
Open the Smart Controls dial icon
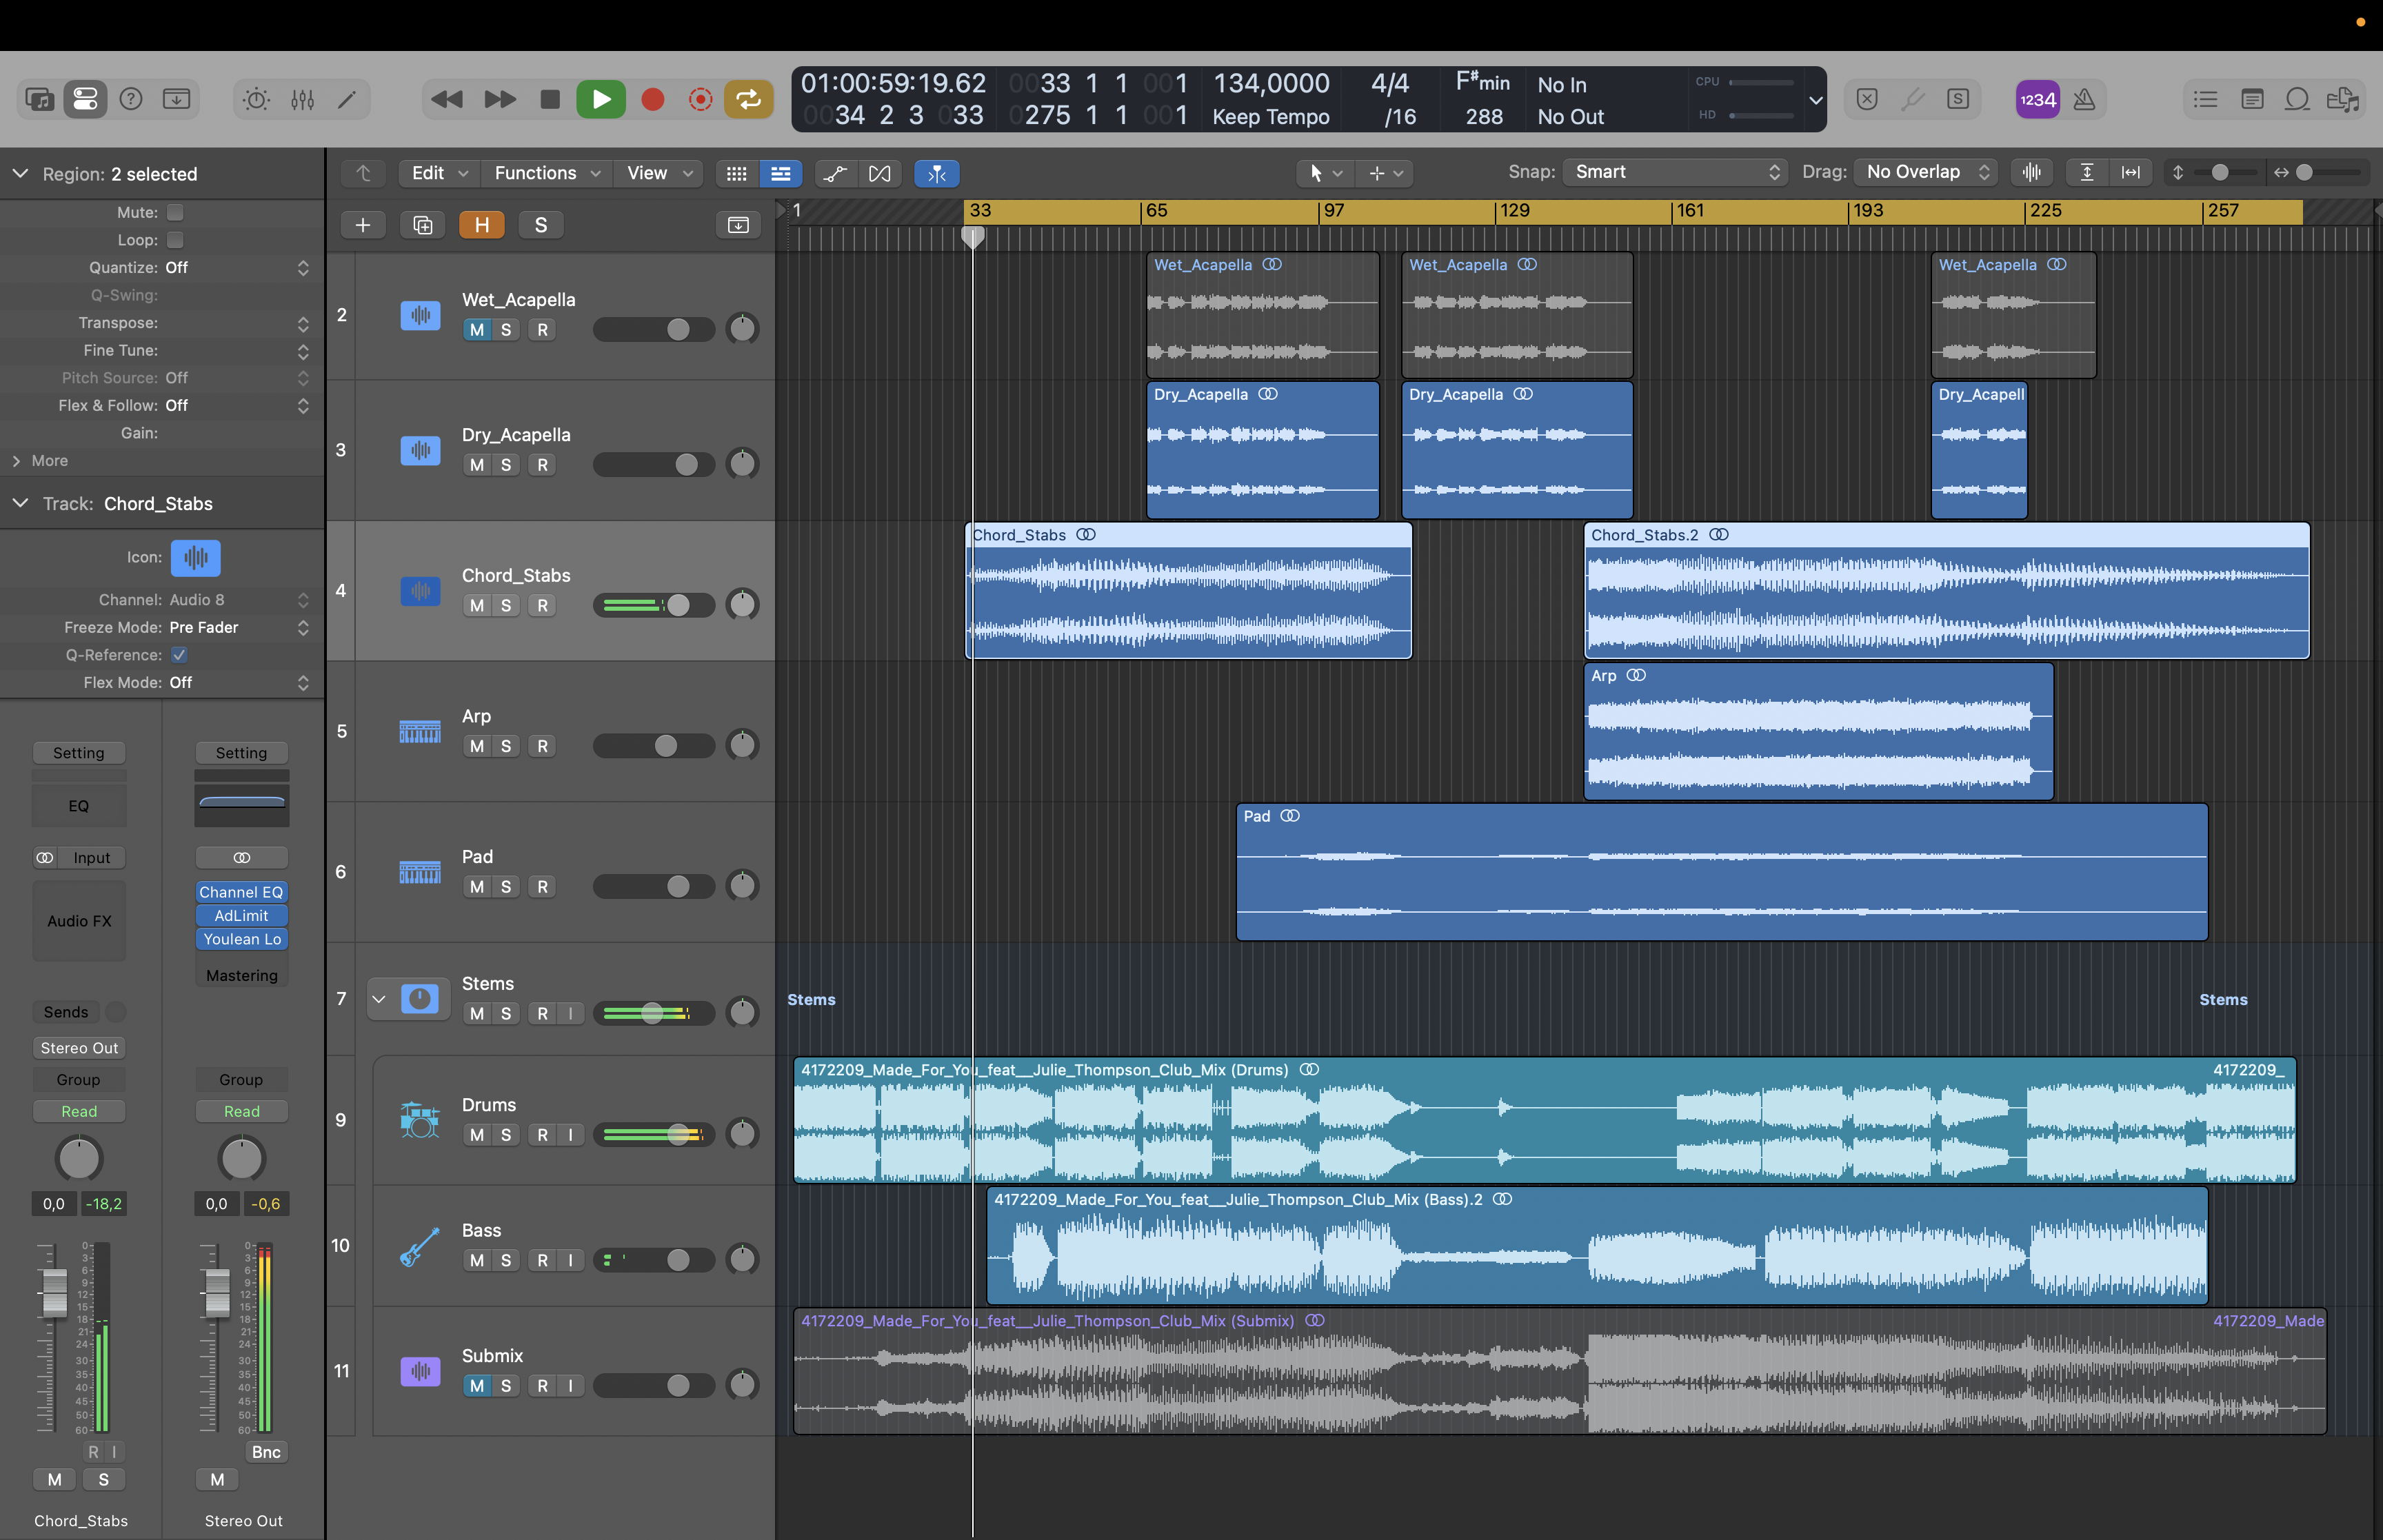tap(256, 99)
